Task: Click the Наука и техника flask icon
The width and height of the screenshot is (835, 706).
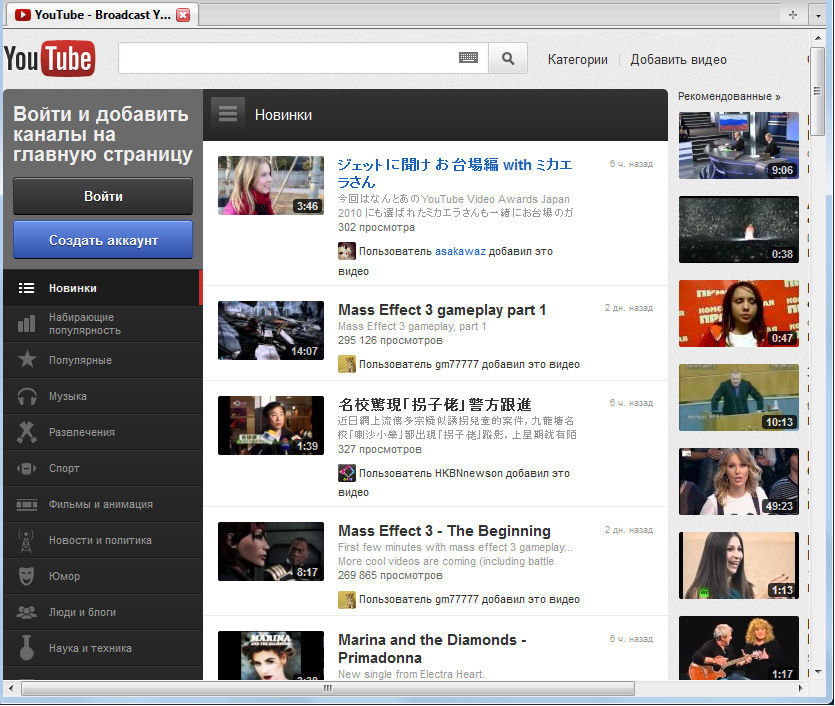Action: coord(27,648)
